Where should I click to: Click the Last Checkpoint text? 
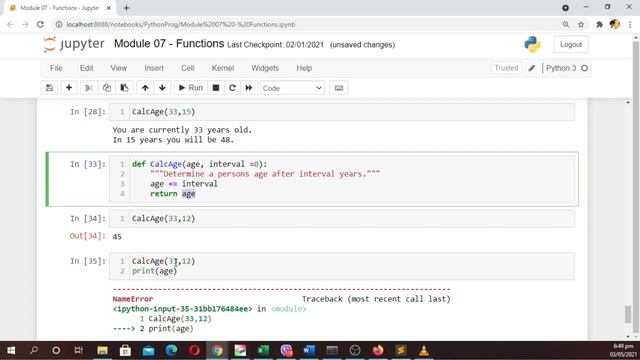coord(276,45)
